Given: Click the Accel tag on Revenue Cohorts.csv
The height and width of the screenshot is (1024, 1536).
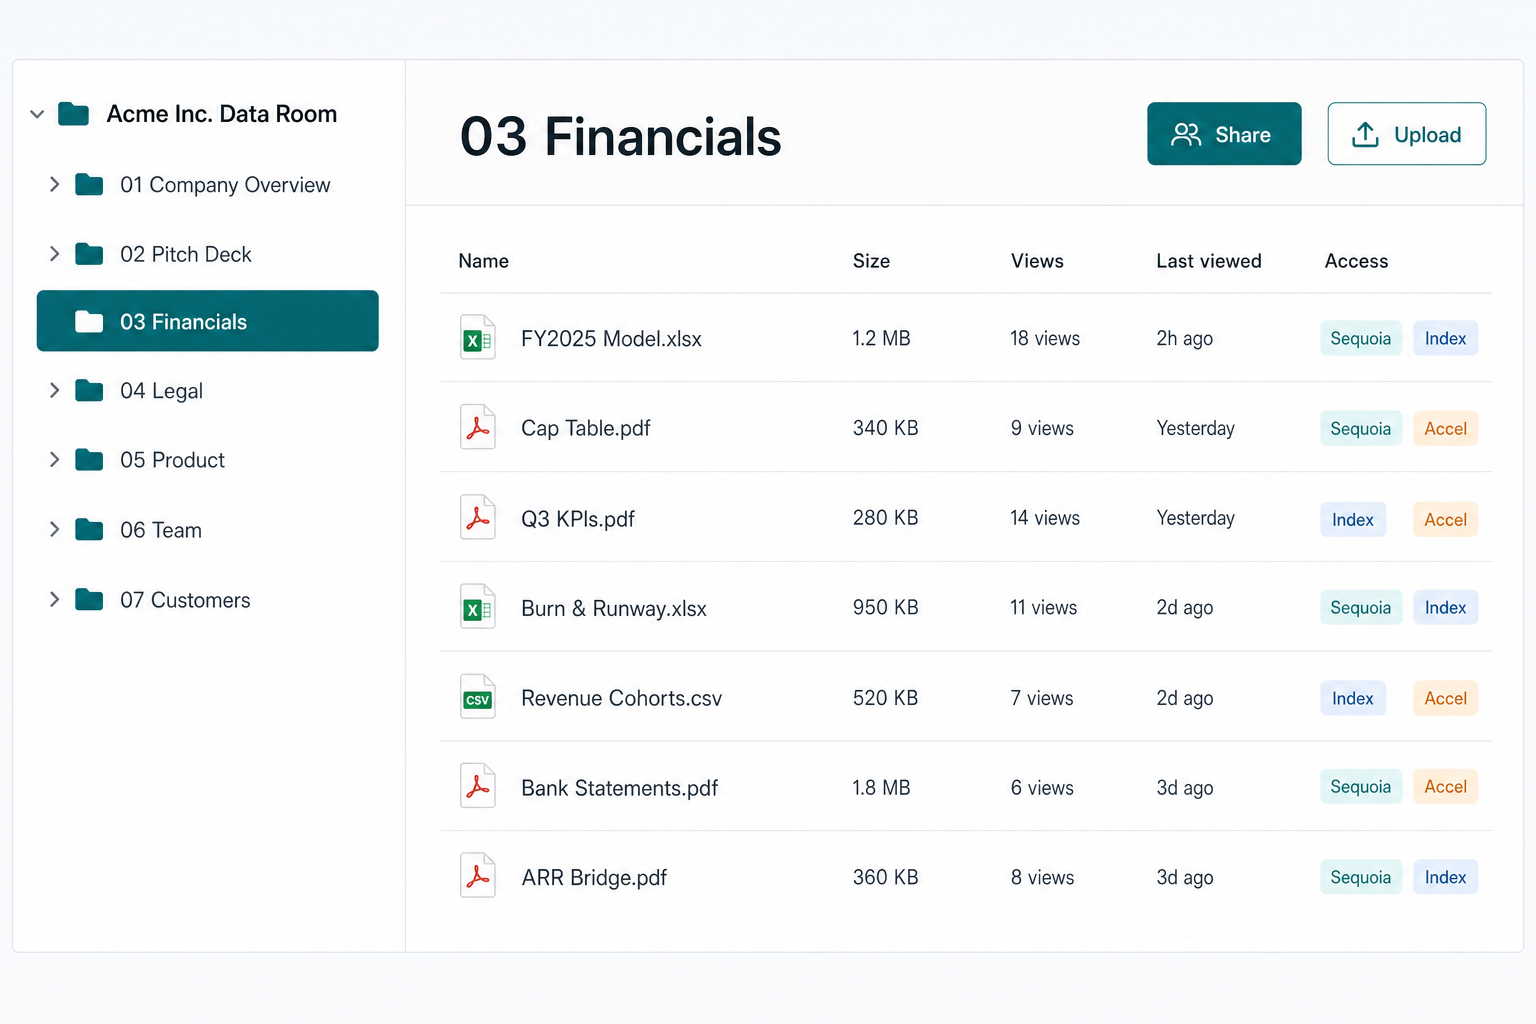Looking at the screenshot, I should click(1445, 698).
